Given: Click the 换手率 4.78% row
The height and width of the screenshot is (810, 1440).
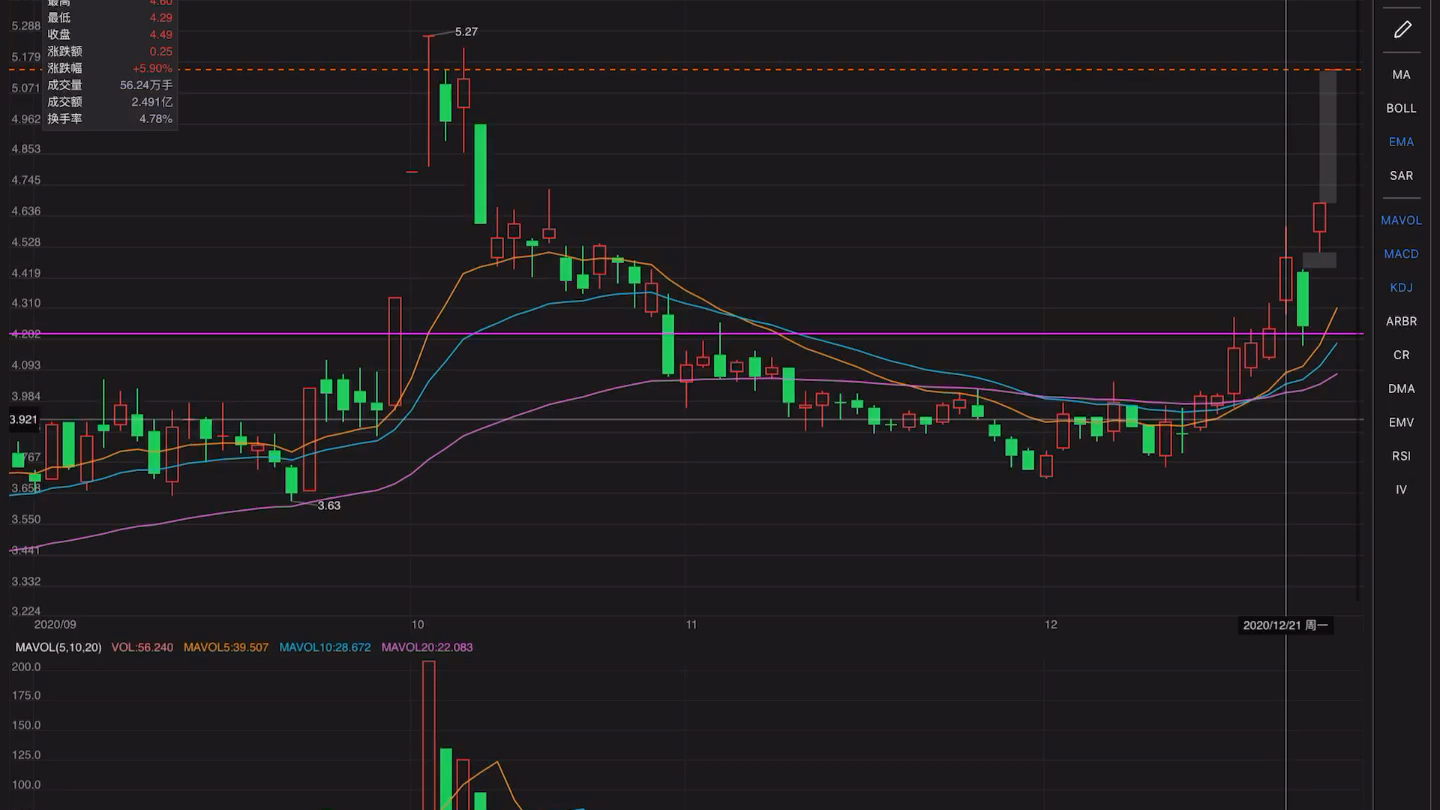Looking at the screenshot, I should pos(110,119).
